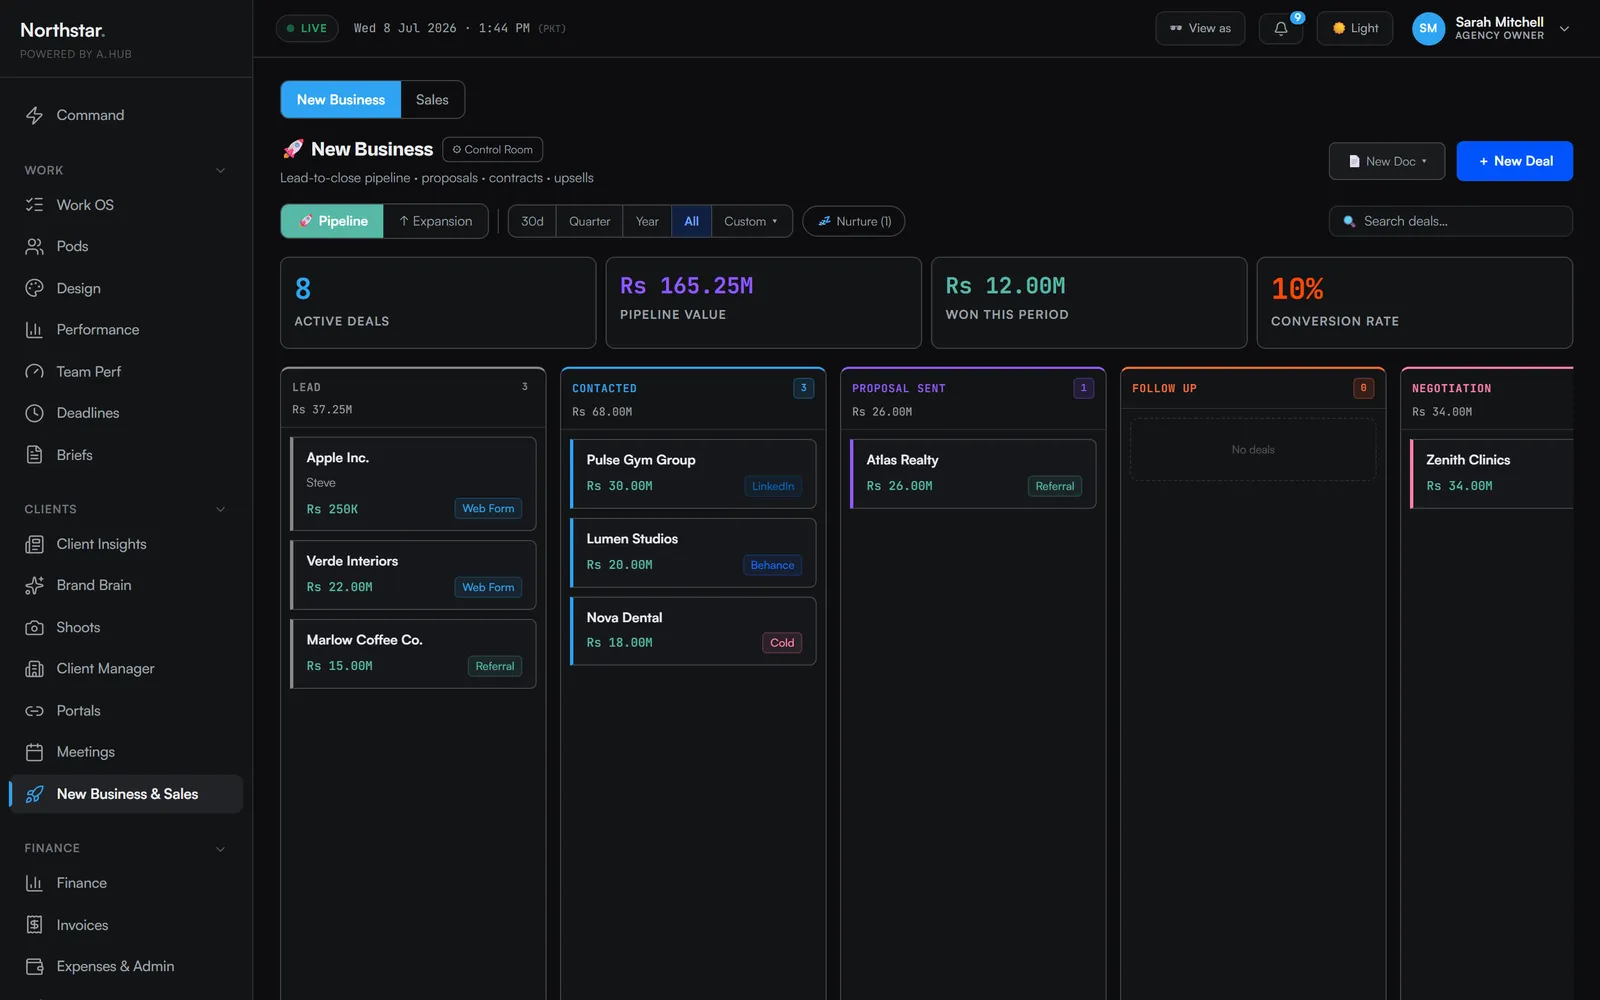The width and height of the screenshot is (1600, 1000).
Task: Expand the user account menu chevron
Action: pyautogui.click(x=1565, y=29)
